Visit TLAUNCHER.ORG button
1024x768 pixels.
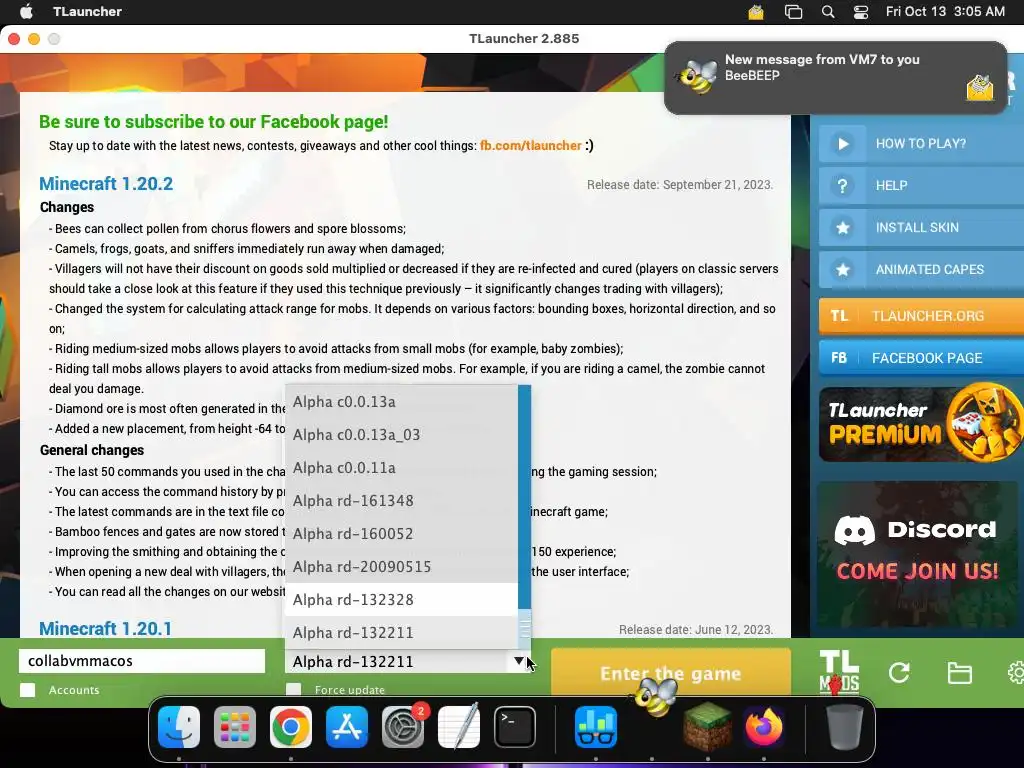click(921, 316)
